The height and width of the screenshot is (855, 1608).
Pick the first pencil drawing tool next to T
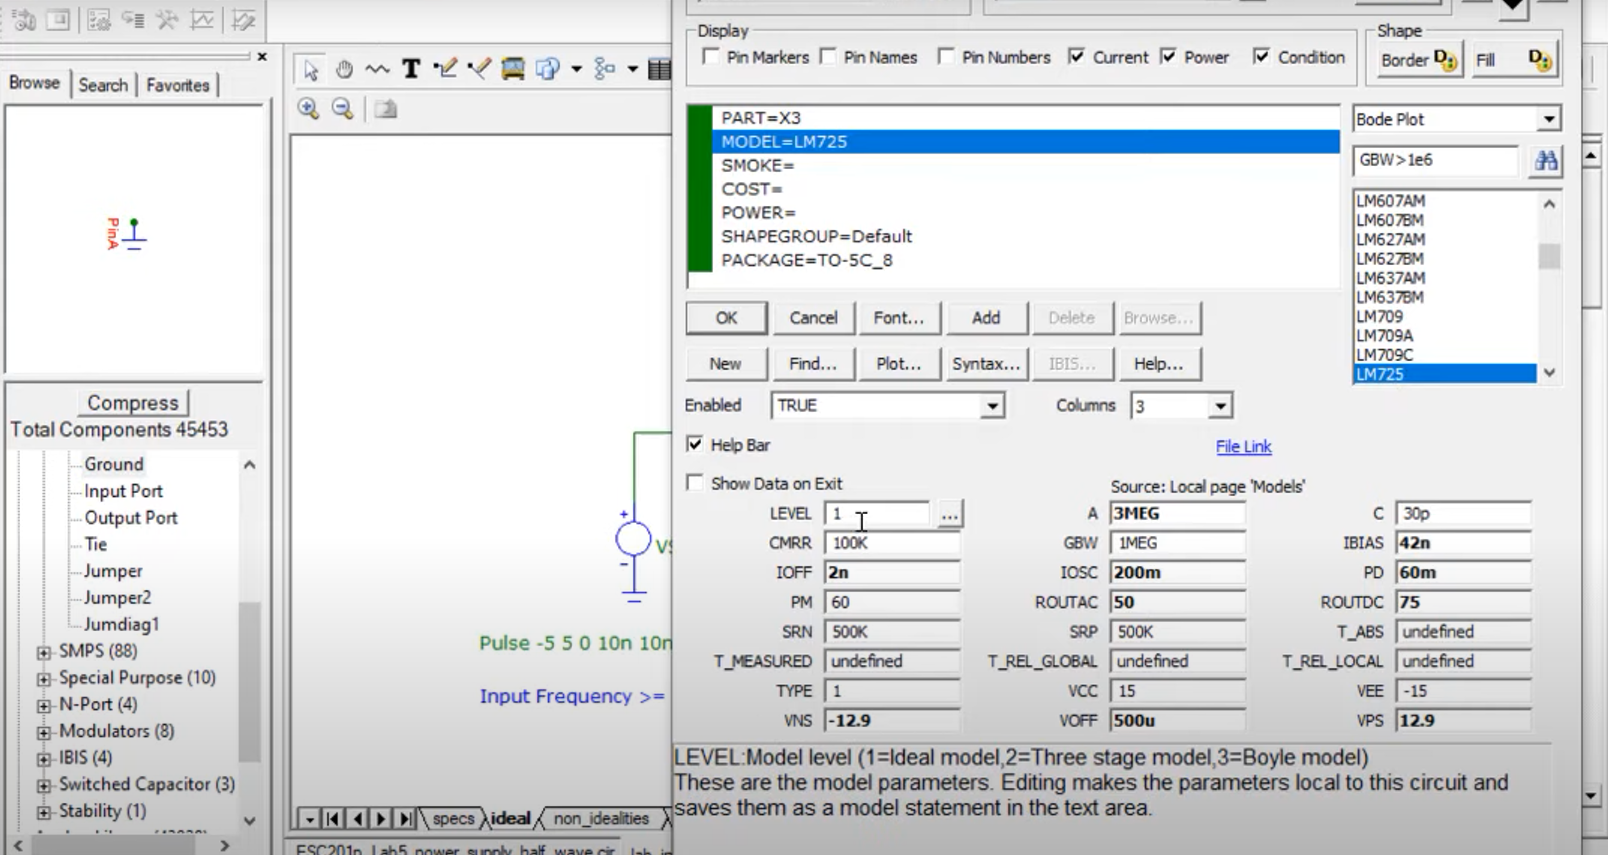click(x=445, y=69)
